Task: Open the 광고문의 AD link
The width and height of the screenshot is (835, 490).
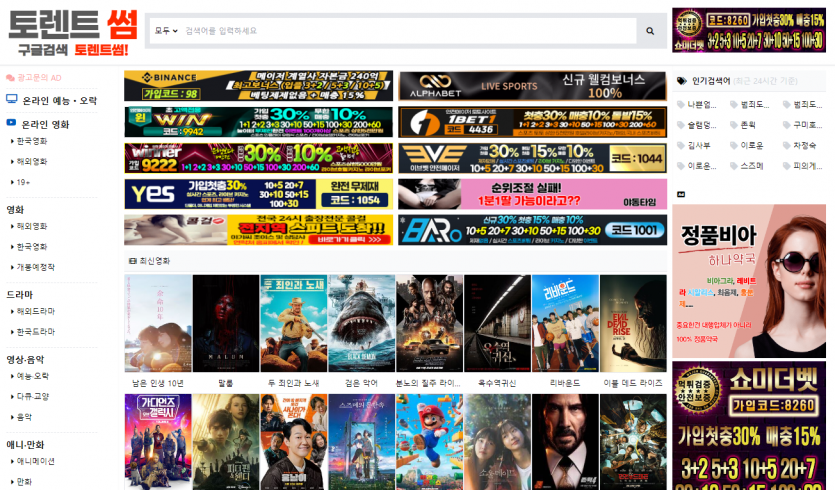Action: click(x=34, y=78)
